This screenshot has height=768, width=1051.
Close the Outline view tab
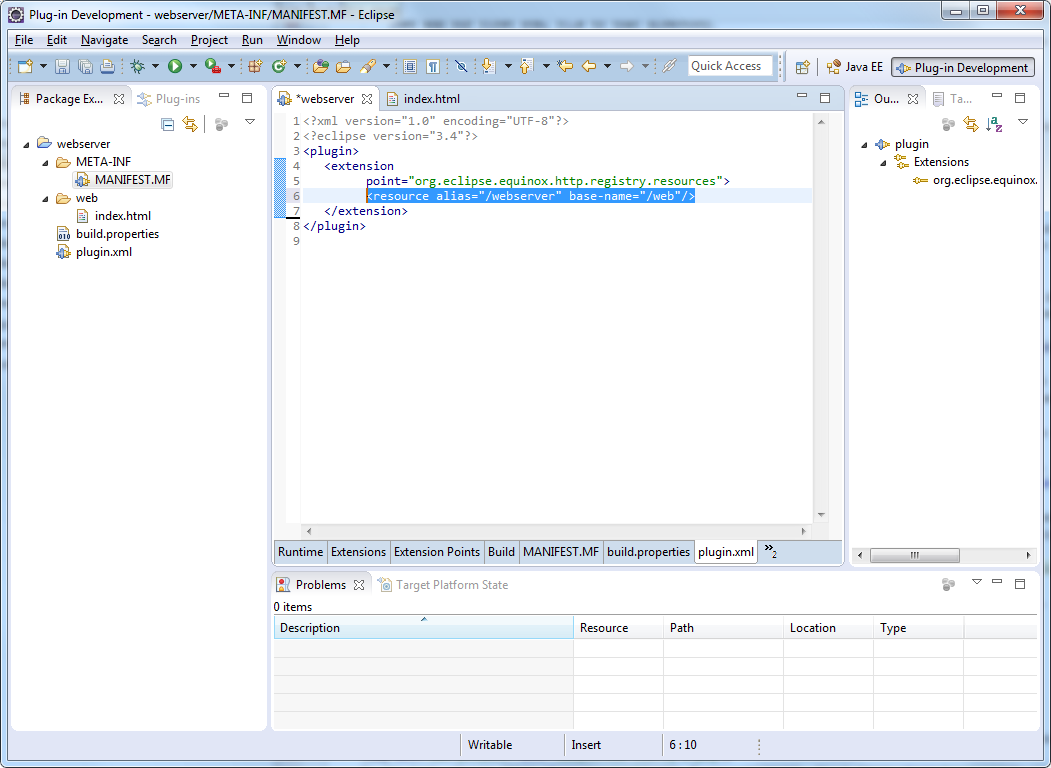pos(913,99)
